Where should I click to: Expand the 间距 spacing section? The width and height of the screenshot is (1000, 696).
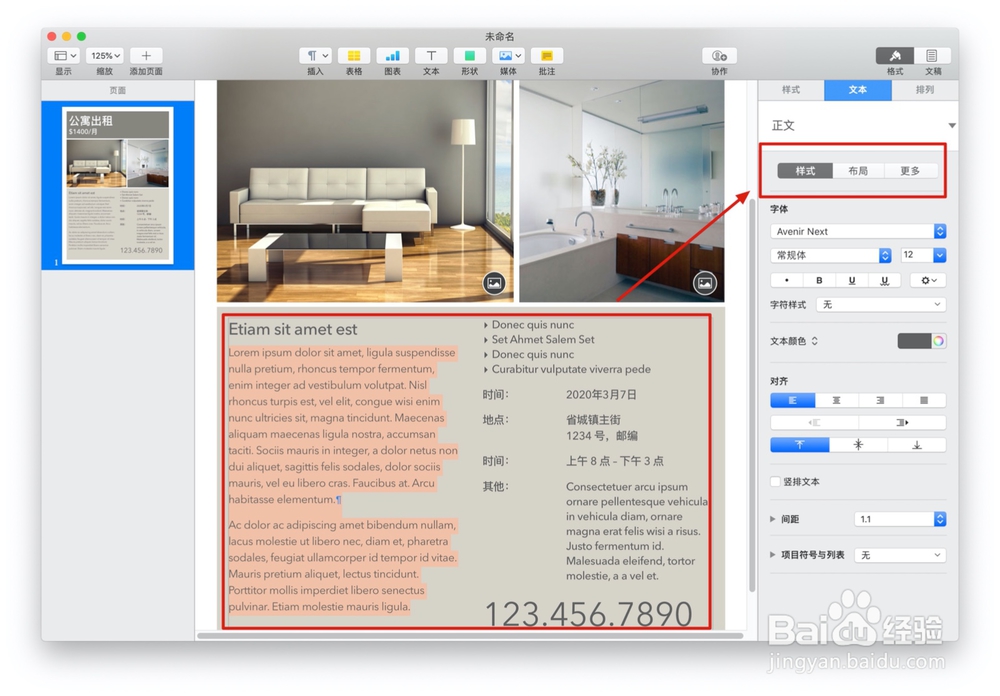773,519
